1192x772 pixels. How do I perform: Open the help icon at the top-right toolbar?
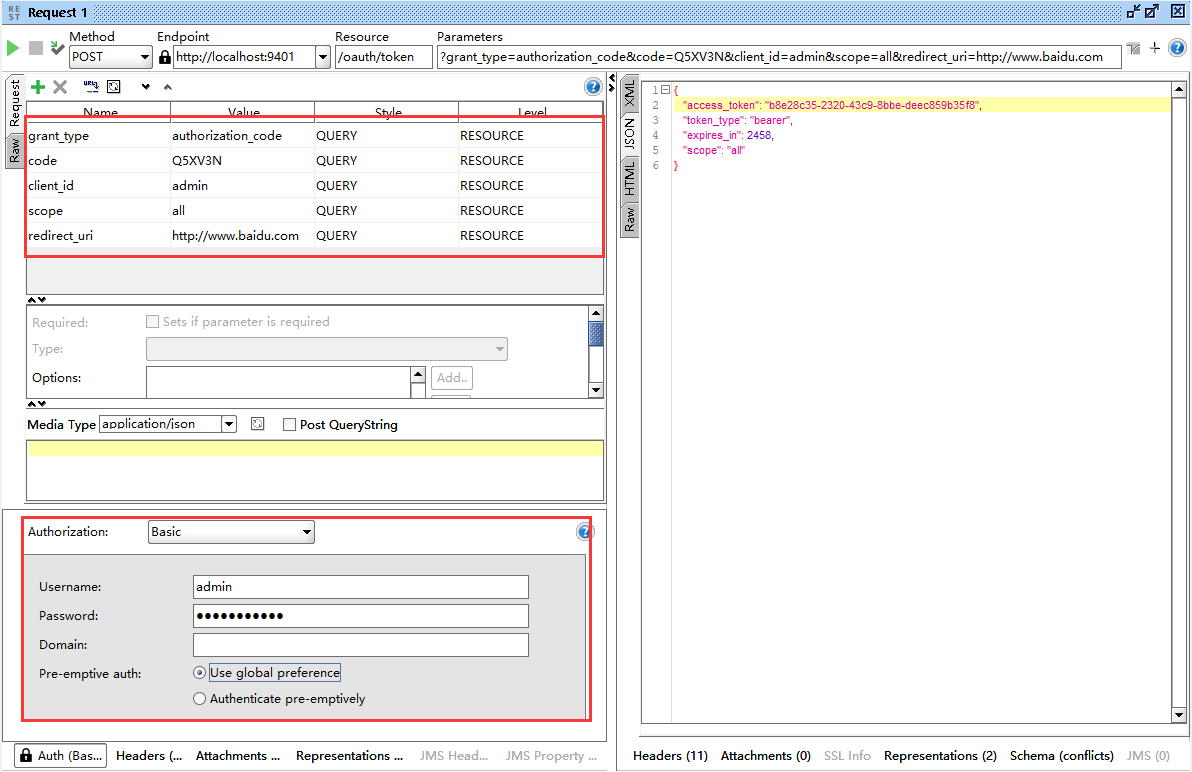(x=1177, y=48)
